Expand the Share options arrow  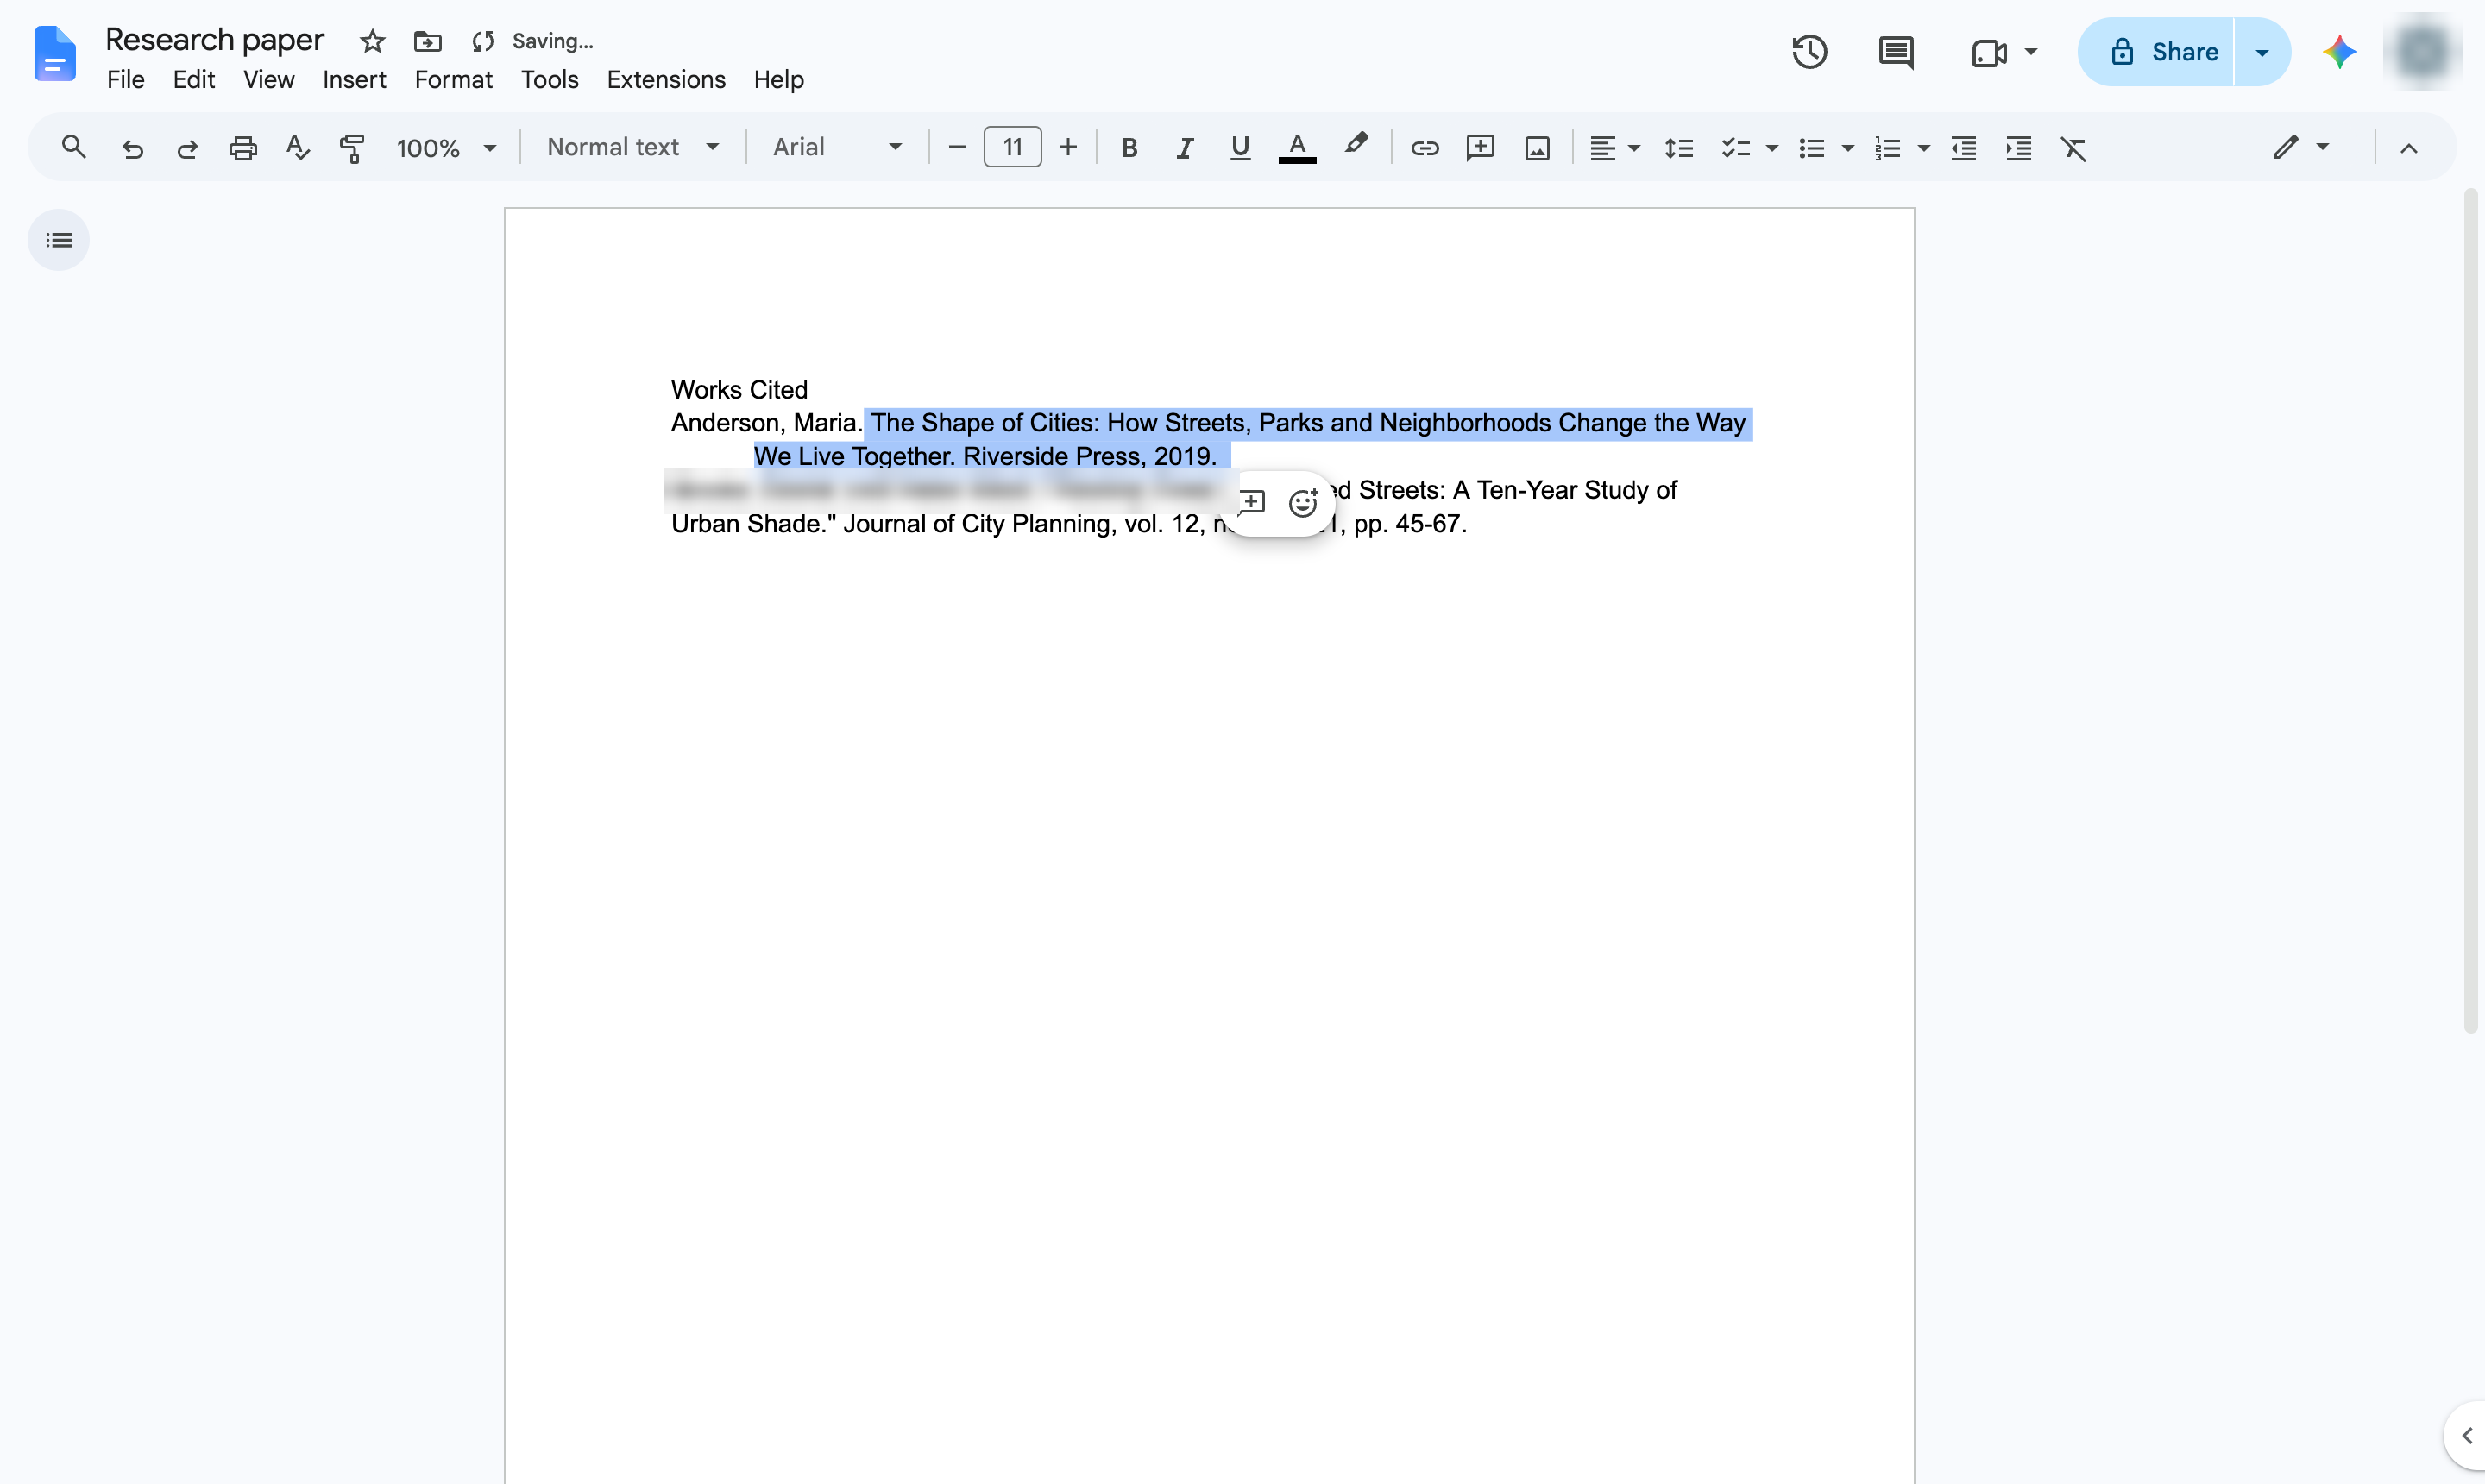coord(2262,52)
